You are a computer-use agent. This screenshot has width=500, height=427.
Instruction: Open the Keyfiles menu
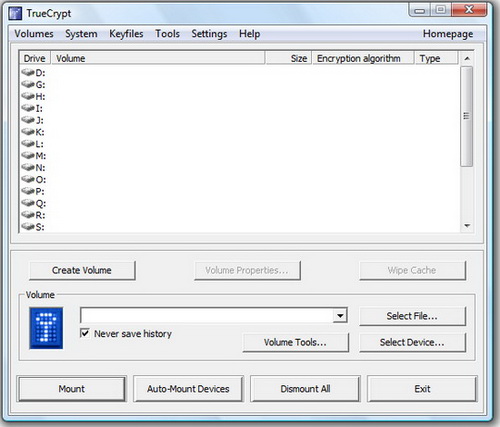pos(126,34)
